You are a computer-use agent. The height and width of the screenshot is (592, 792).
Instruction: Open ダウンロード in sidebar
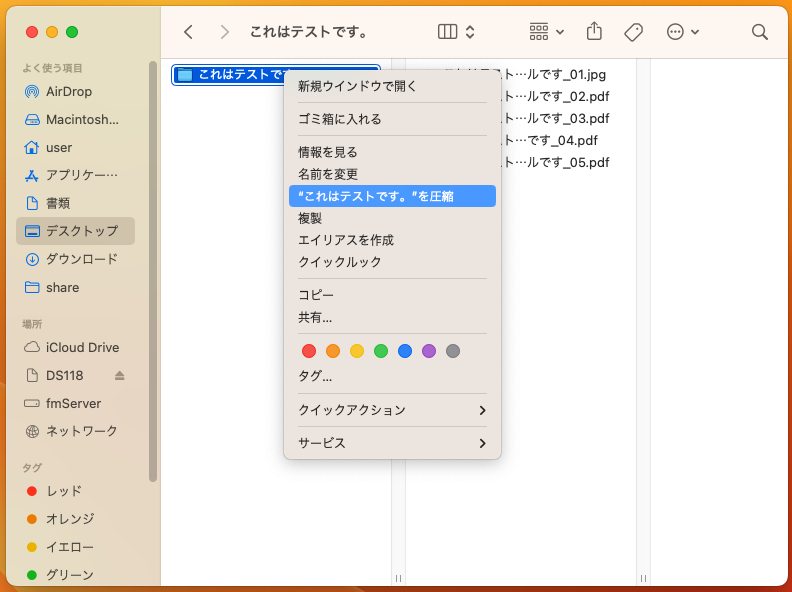pos(76,259)
